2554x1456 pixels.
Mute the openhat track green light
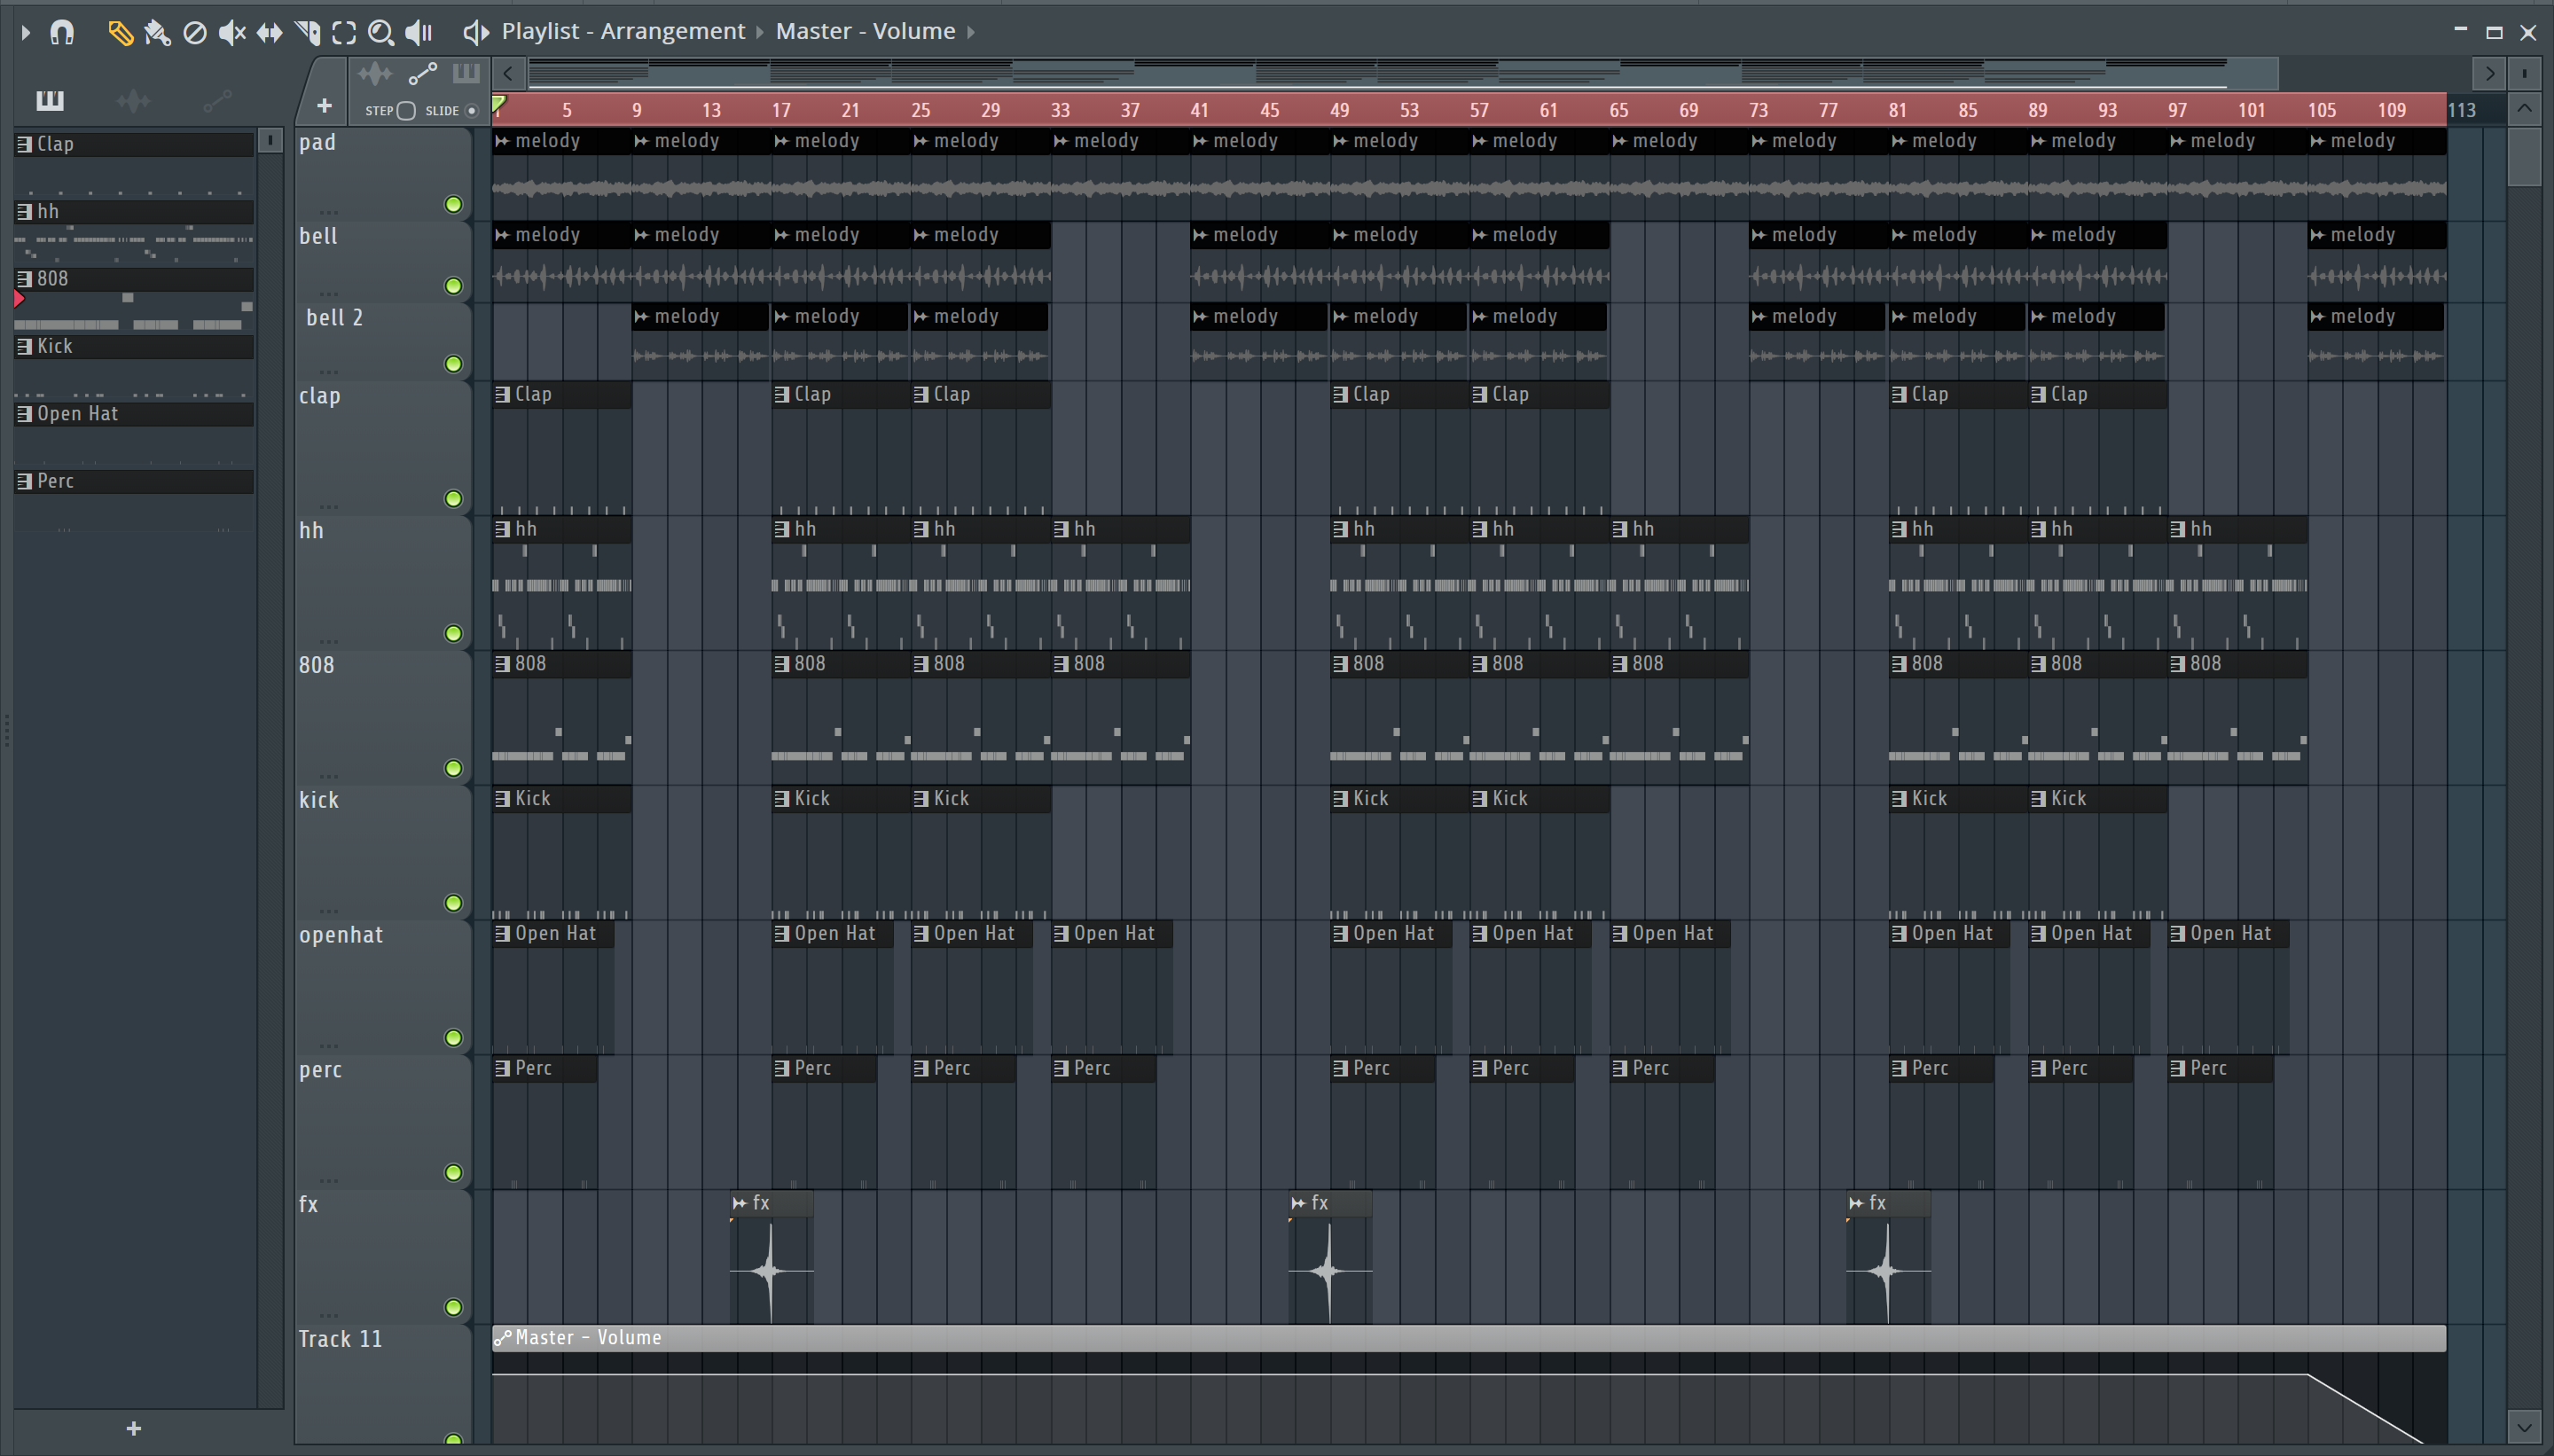click(x=453, y=1038)
